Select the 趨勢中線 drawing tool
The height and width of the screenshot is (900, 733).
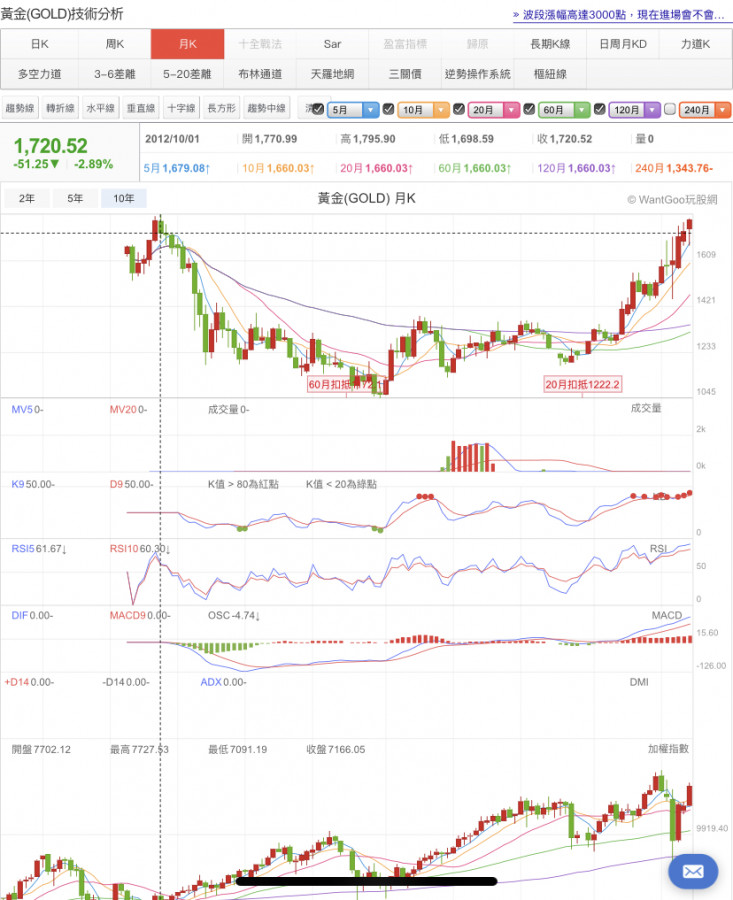[266, 108]
